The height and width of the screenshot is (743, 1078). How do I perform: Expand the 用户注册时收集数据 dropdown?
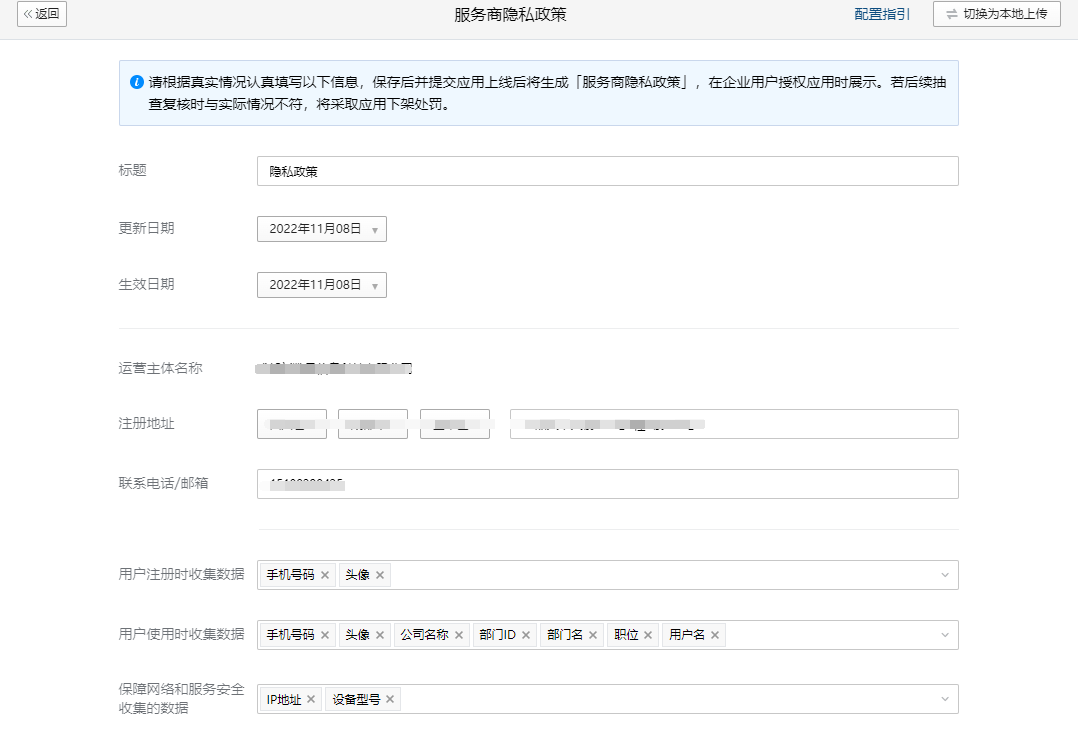click(944, 575)
